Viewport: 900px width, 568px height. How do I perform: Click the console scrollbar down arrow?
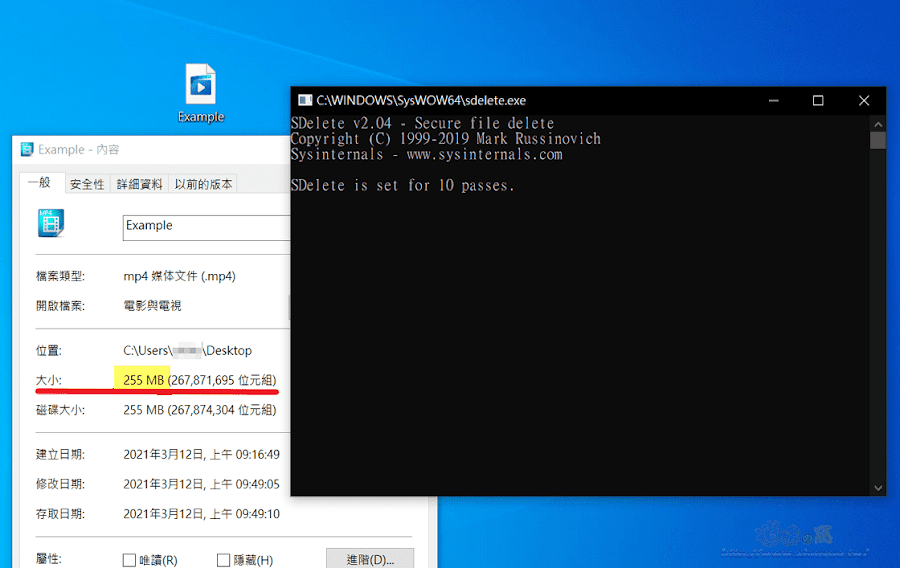coord(878,488)
